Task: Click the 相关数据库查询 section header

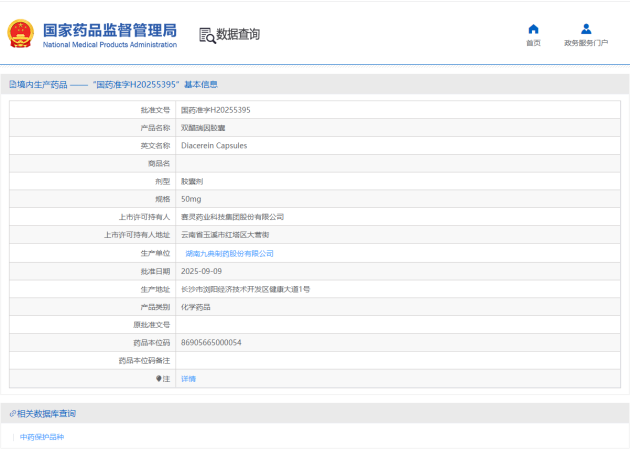Action: click(46, 413)
